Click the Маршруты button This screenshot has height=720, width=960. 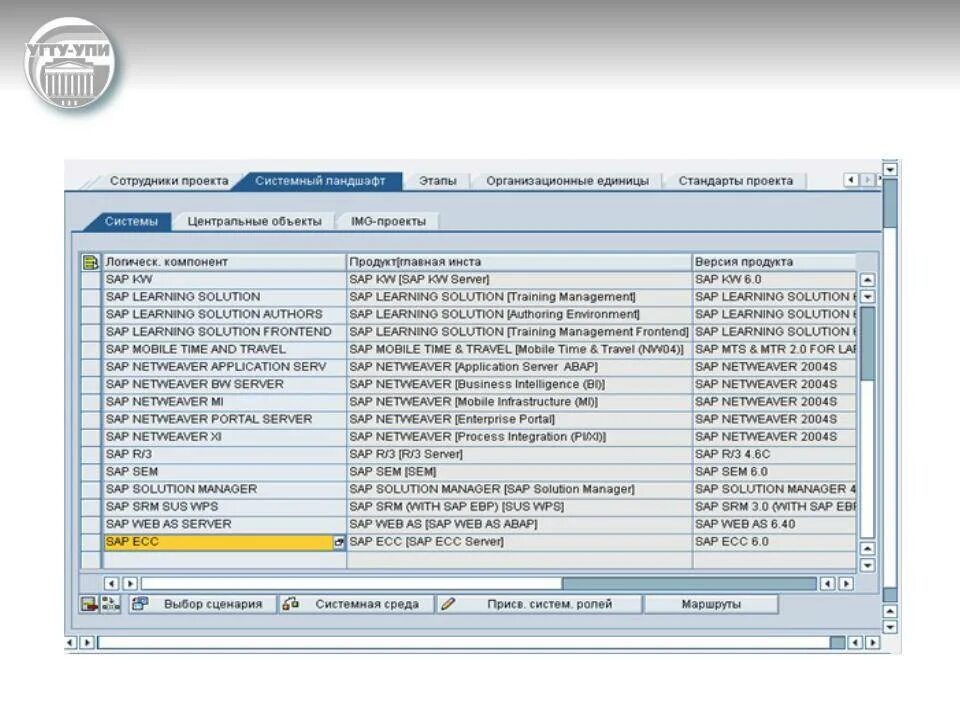711,605
